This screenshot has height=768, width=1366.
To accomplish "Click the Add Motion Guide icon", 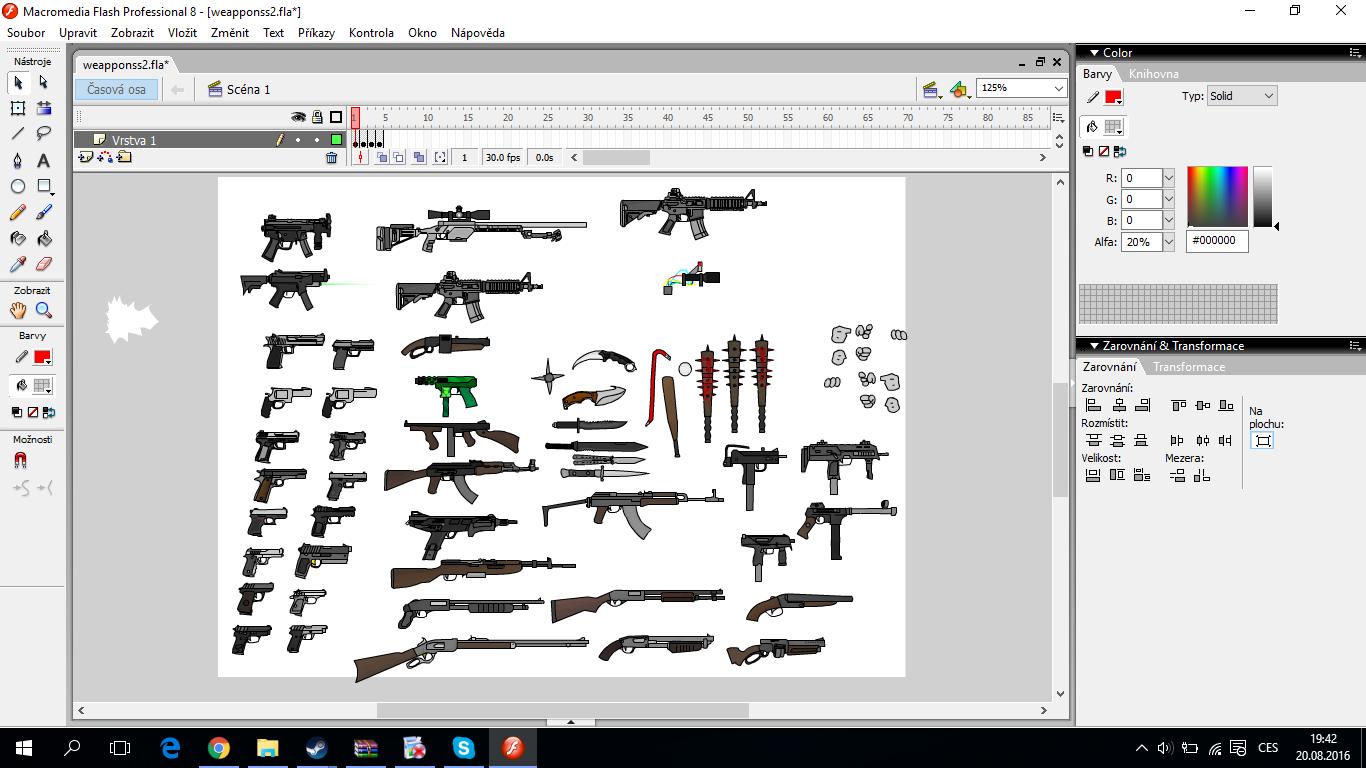I will point(106,157).
